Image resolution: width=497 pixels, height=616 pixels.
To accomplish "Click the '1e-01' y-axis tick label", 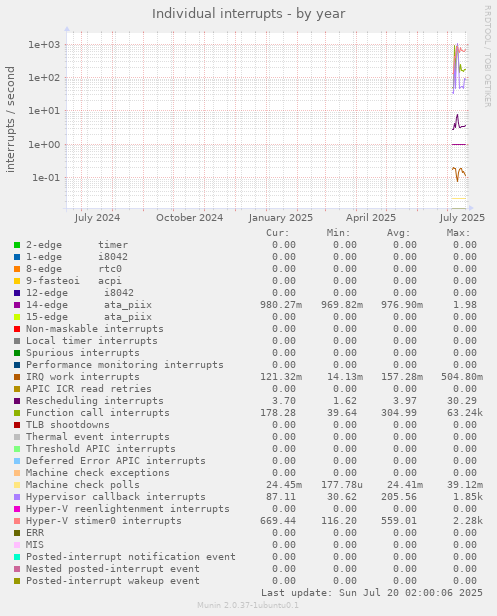I will (46, 178).
